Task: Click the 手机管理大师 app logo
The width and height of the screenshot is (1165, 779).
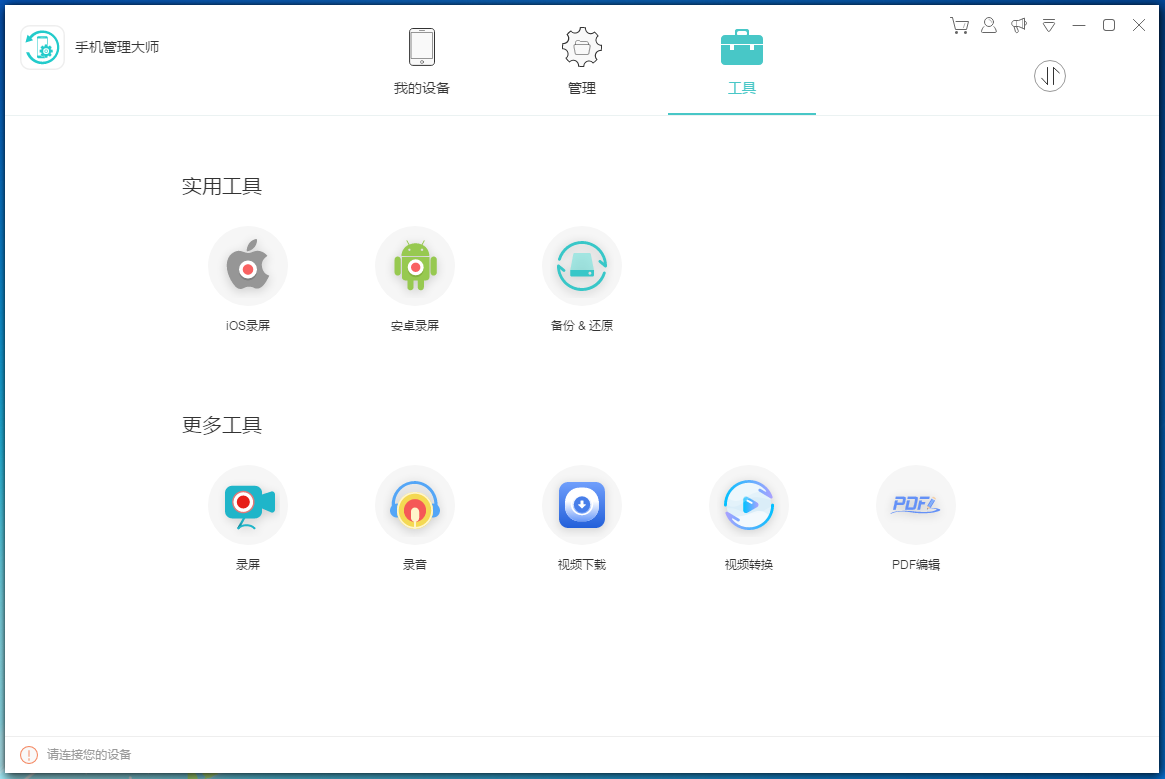Action: [42, 48]
